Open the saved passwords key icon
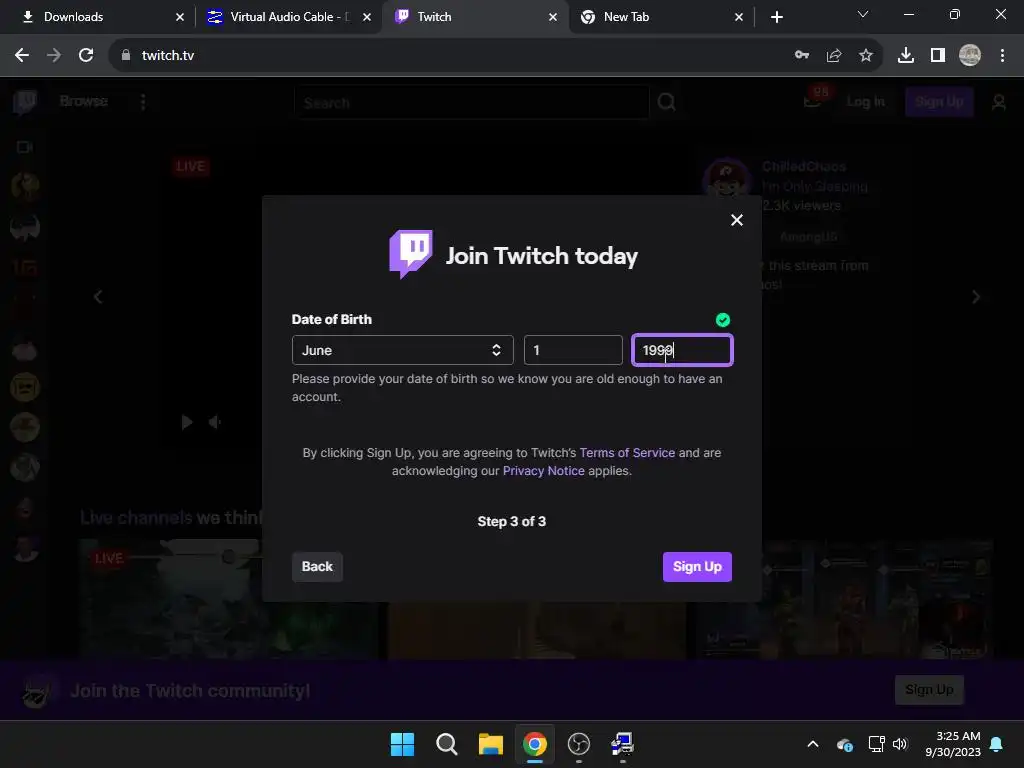Viewport: 1024px width, 768px height. pyautogui.click(x=801, y=56)
